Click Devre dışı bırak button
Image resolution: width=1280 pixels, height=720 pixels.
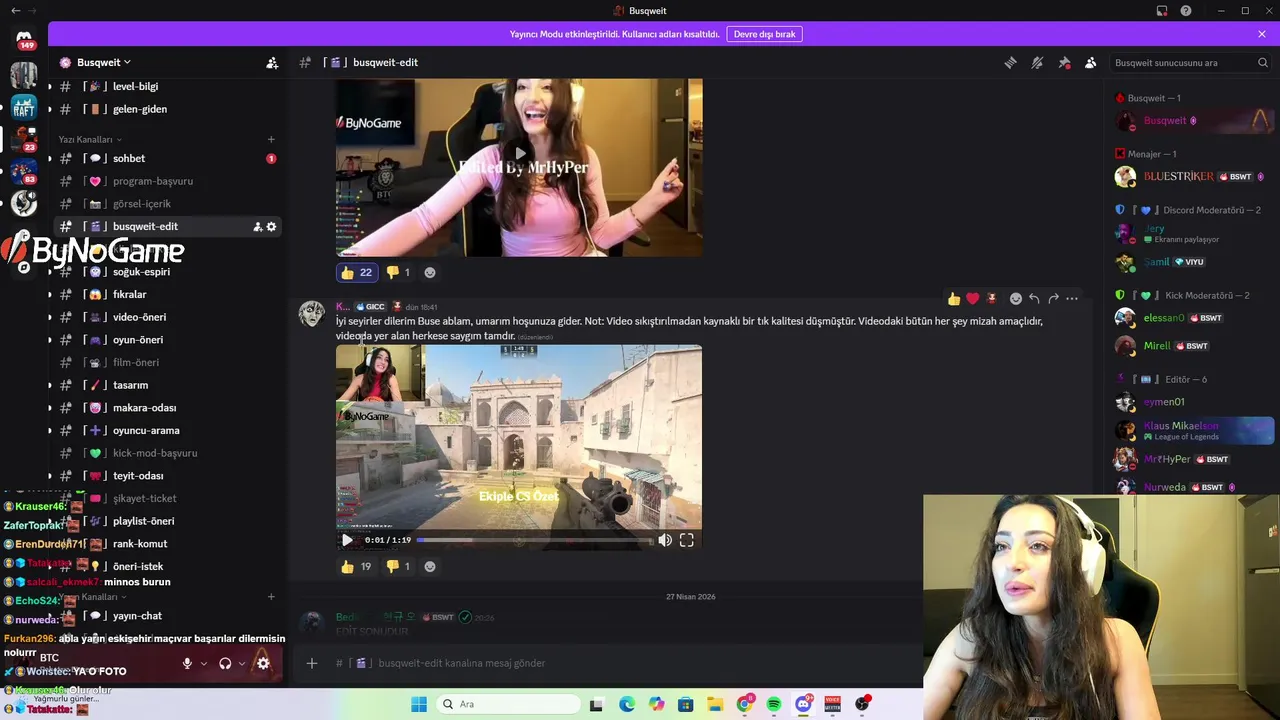click(x=764, y=34)
